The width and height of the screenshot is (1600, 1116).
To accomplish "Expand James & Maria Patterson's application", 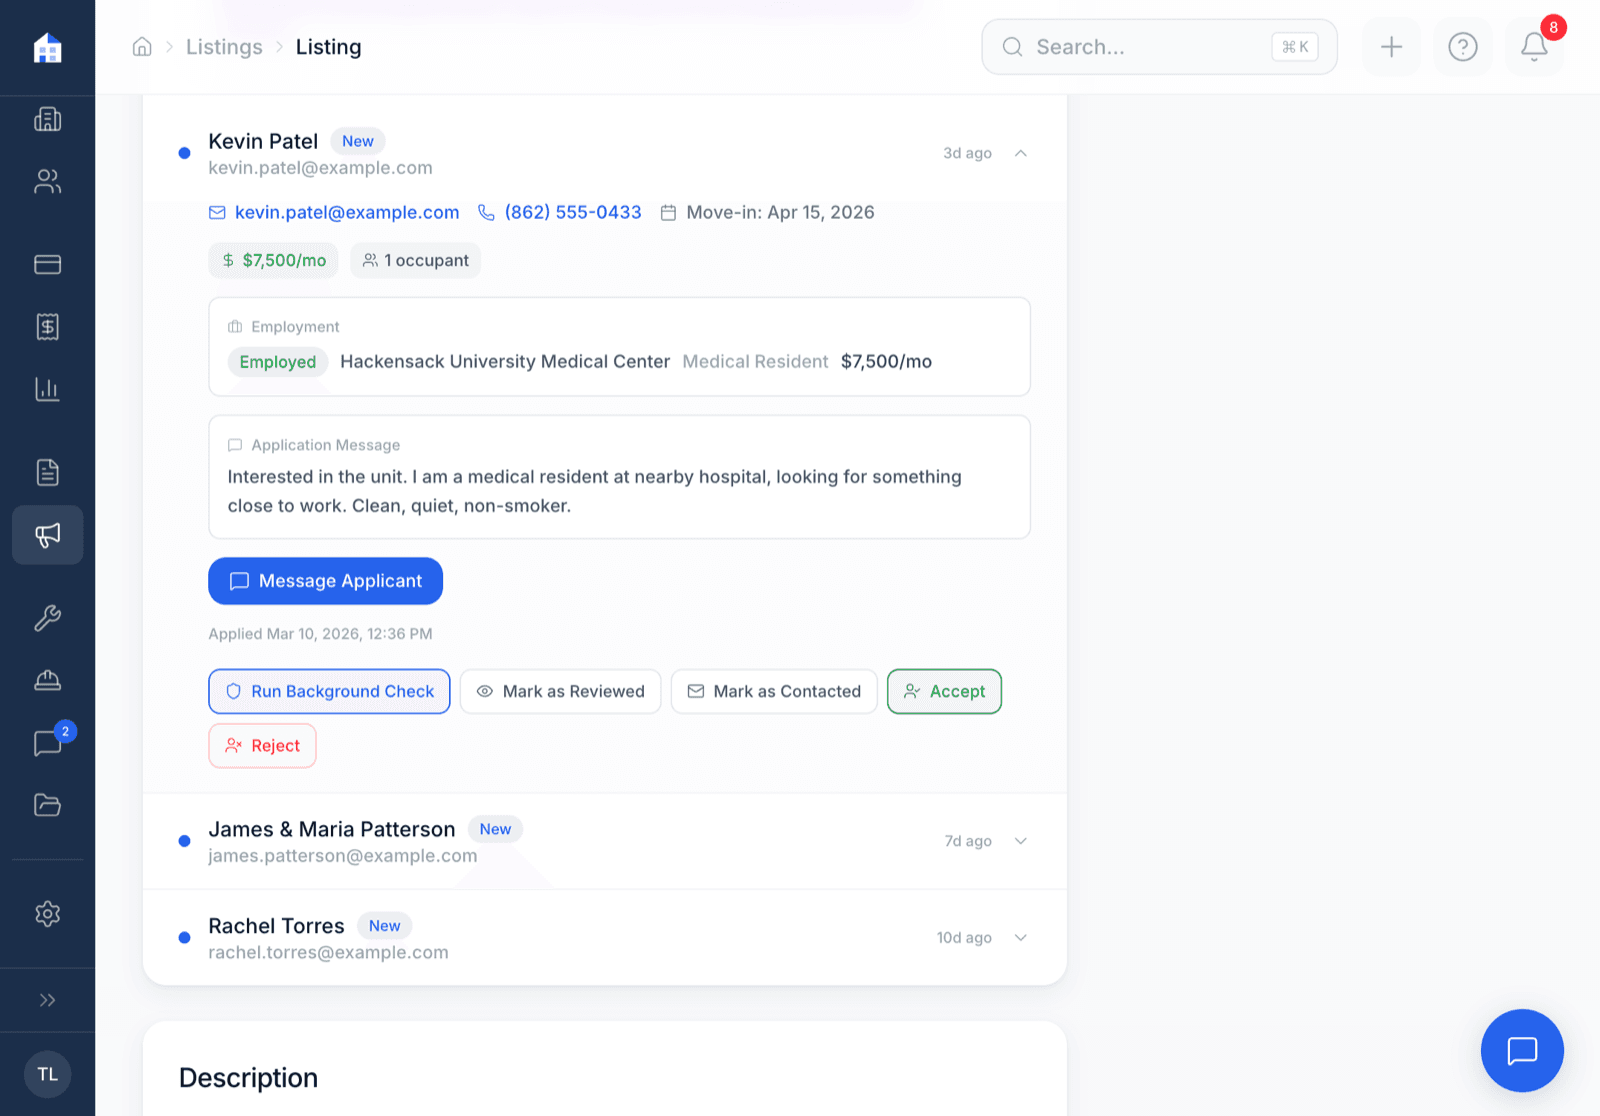I will pyautogui.click(x=1021, y=841).
